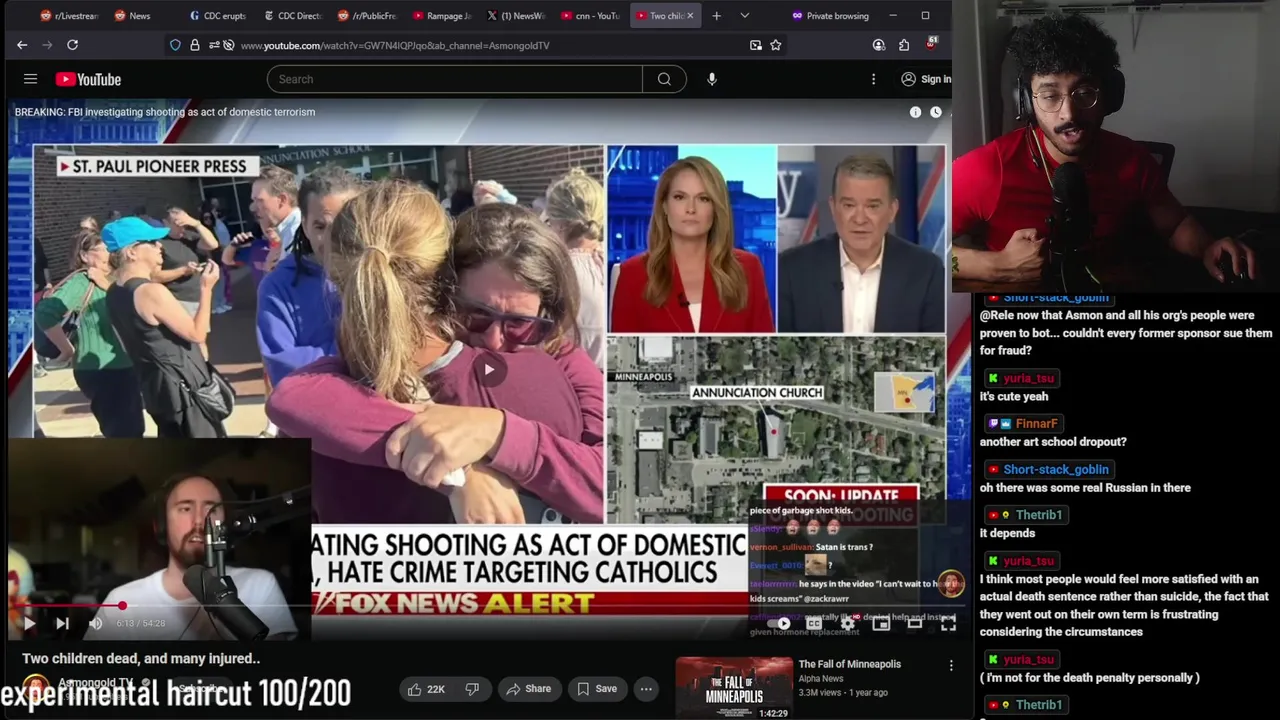Switch to the r/Livestream tab

coord(68,16)
